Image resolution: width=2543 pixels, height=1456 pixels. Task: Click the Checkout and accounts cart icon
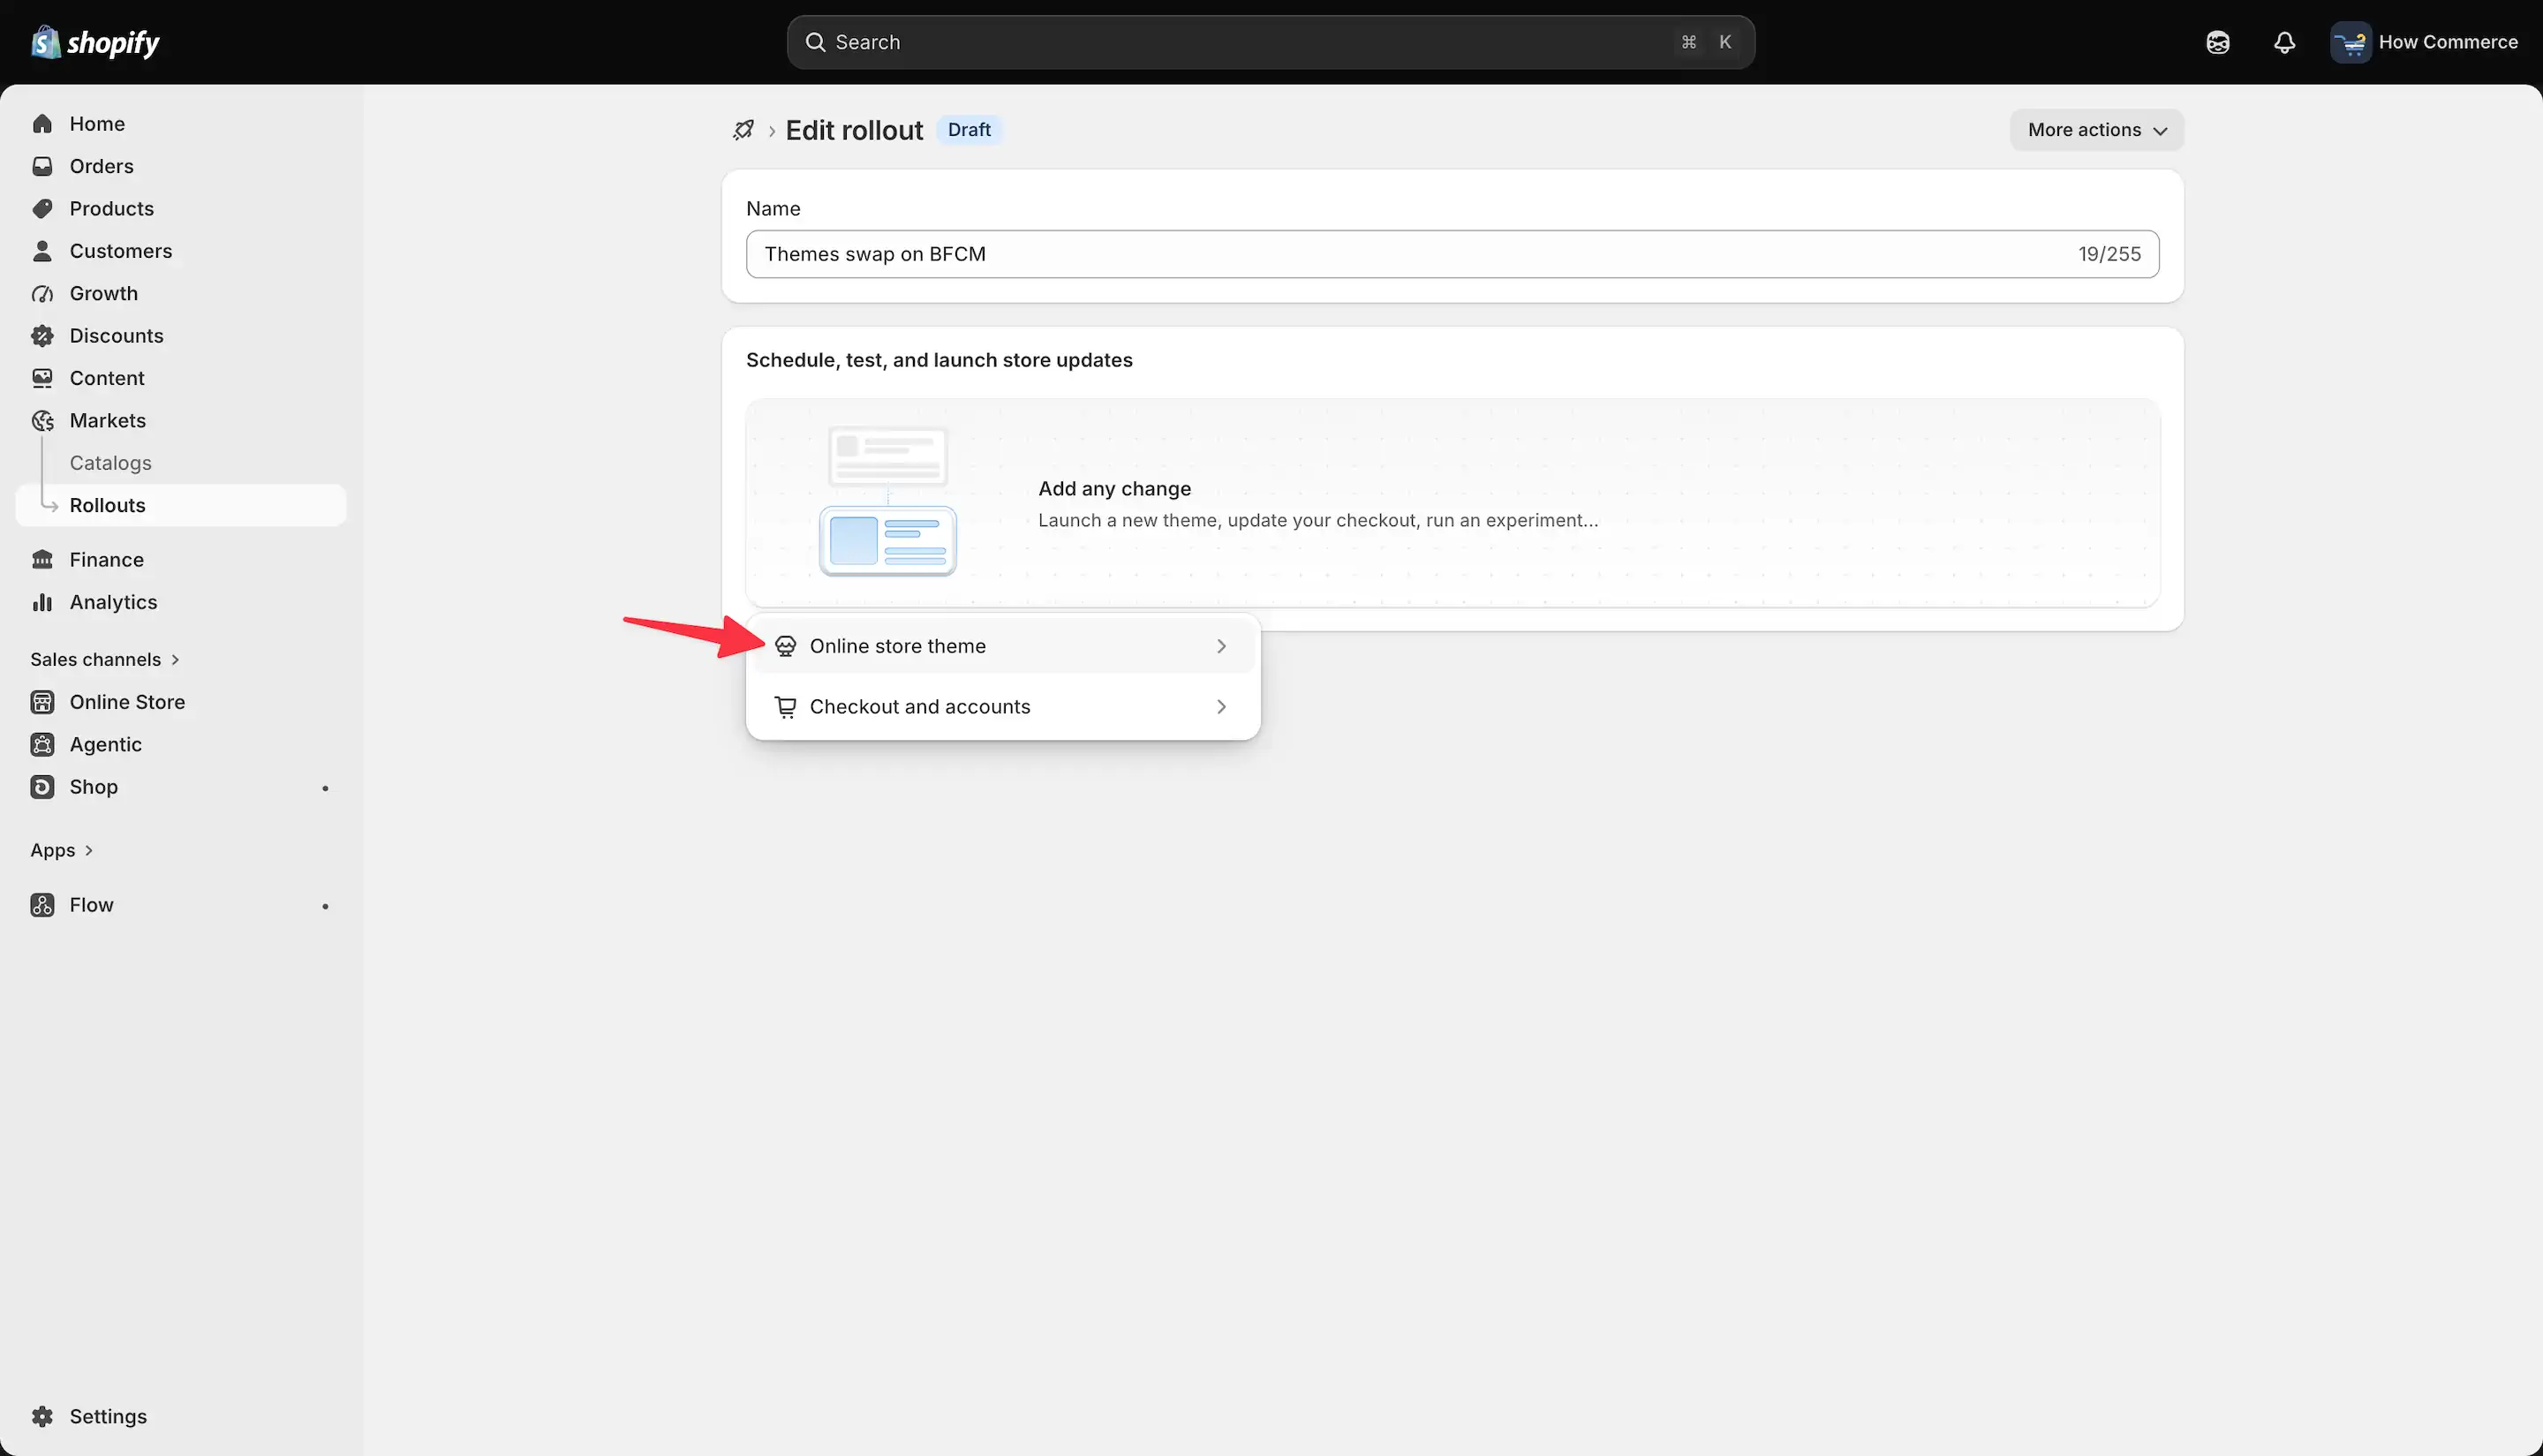coord(786,707)
